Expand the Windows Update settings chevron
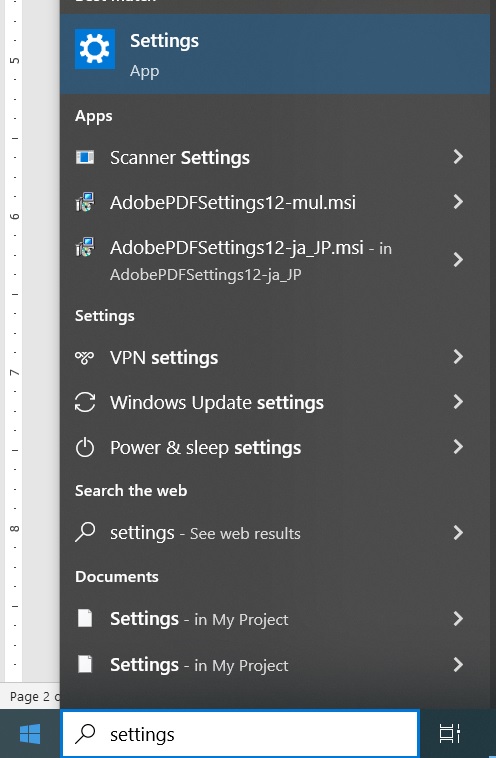 pyautogui.click(x=458, y=402)
